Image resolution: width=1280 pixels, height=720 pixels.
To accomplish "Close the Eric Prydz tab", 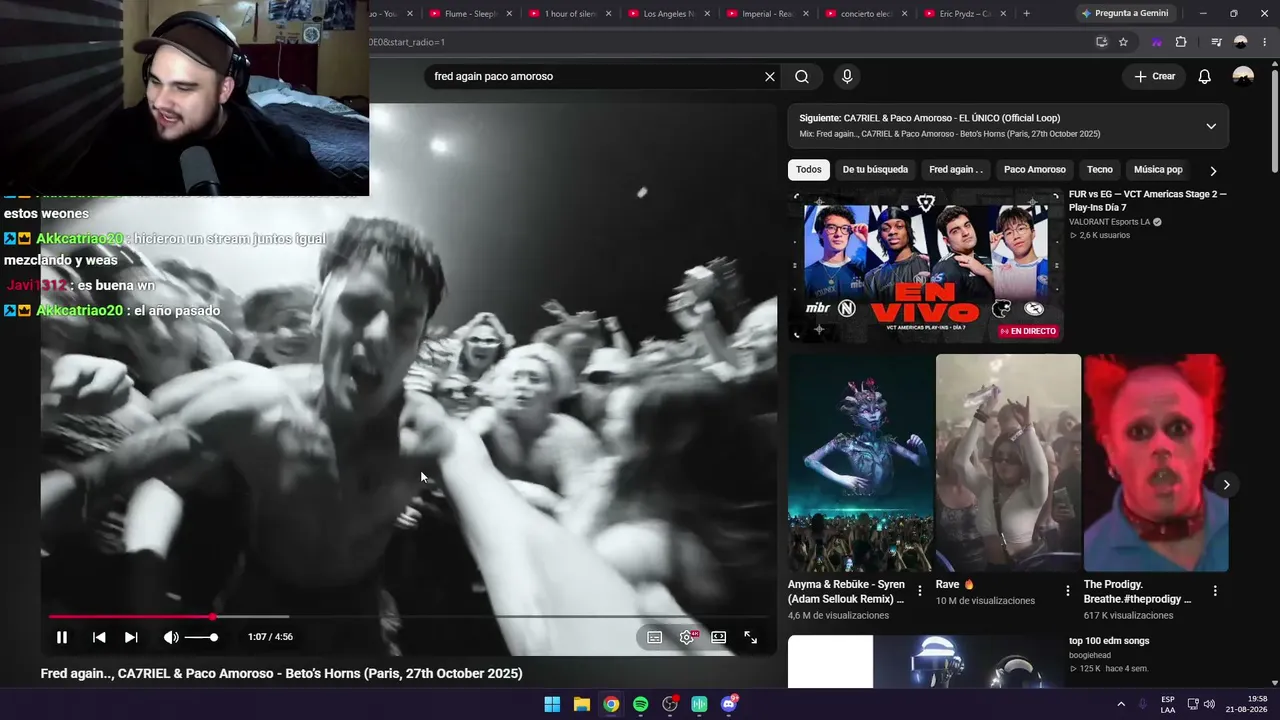I will pyautogui.click(x=1004, y=14).
